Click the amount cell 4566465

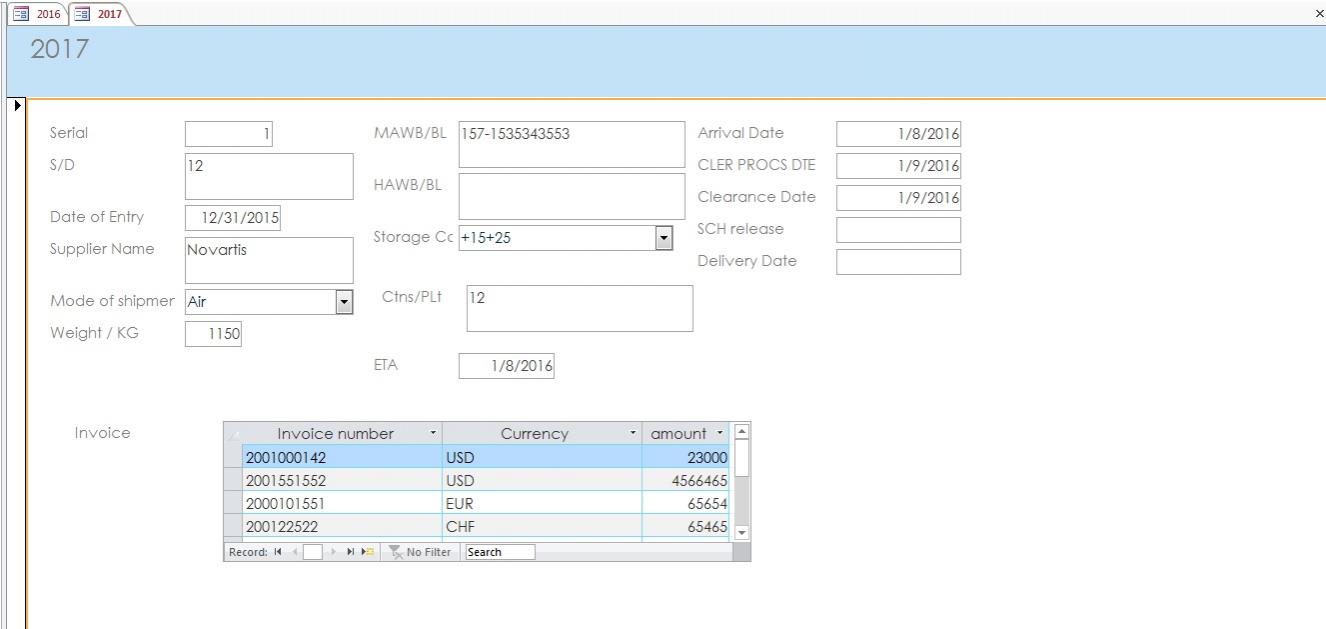686,480
